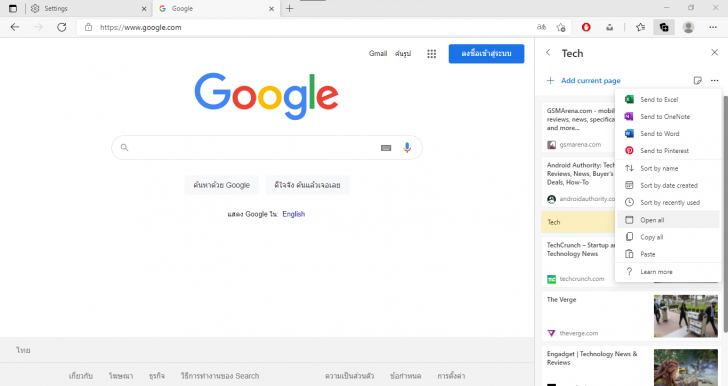
Task: Start voice search with microphone icon
Action: (x=407, y=148)
